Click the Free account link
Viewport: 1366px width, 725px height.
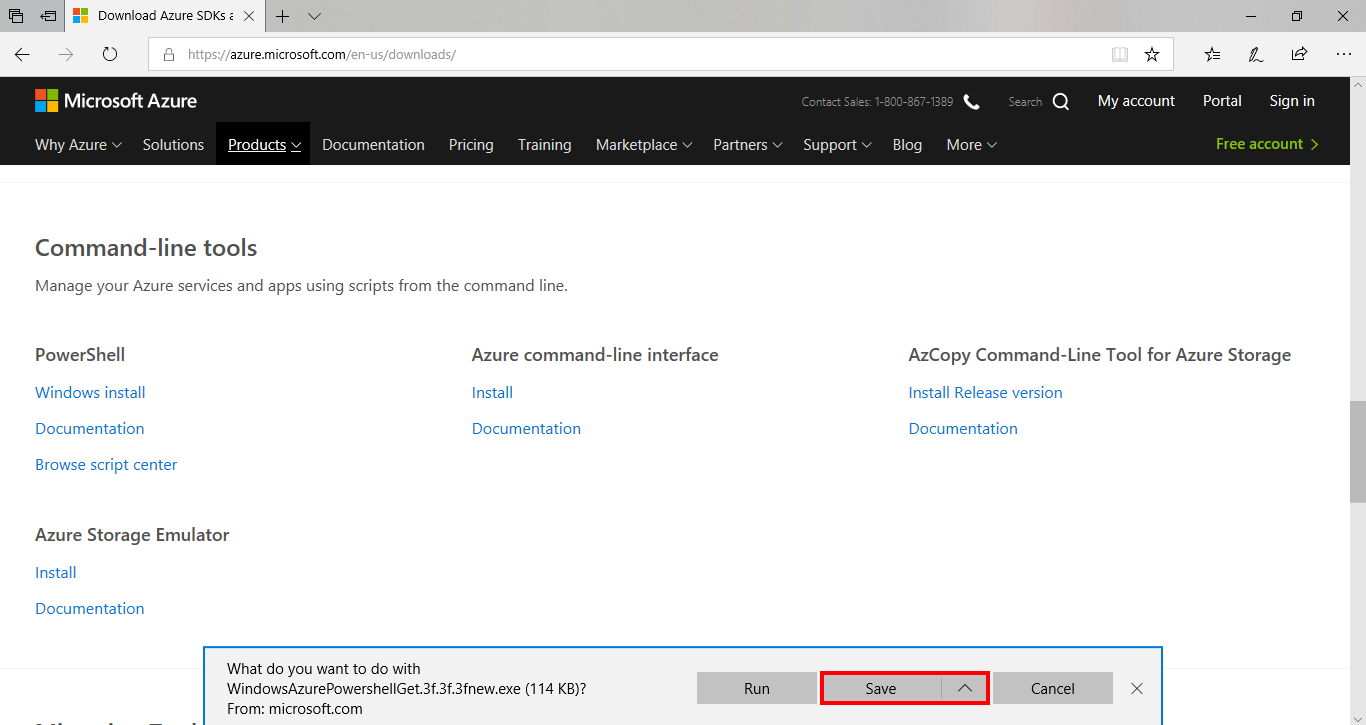pos(1267,144)
